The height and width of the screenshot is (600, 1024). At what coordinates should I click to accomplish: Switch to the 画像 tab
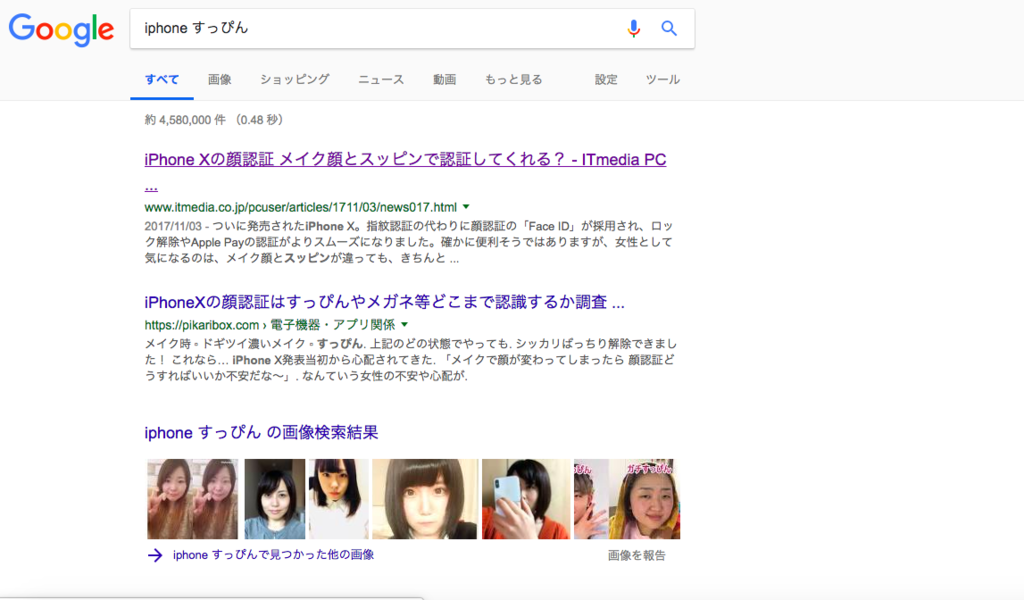(219, 80)
